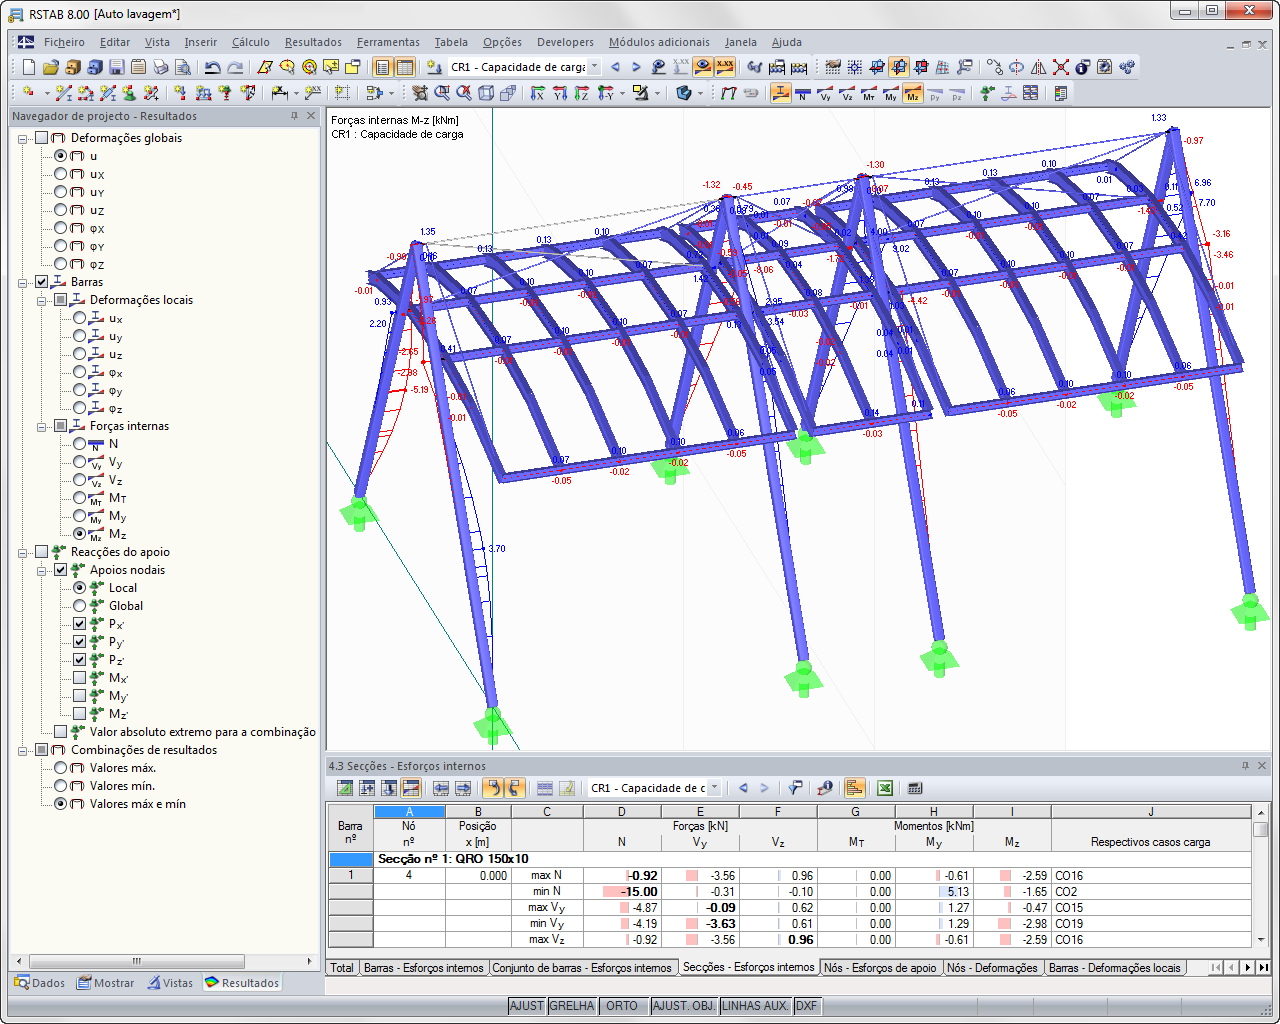Screen dimensions: 1280x1024
Task: Click the ORTO status bar button
Action: [622, 1006]
